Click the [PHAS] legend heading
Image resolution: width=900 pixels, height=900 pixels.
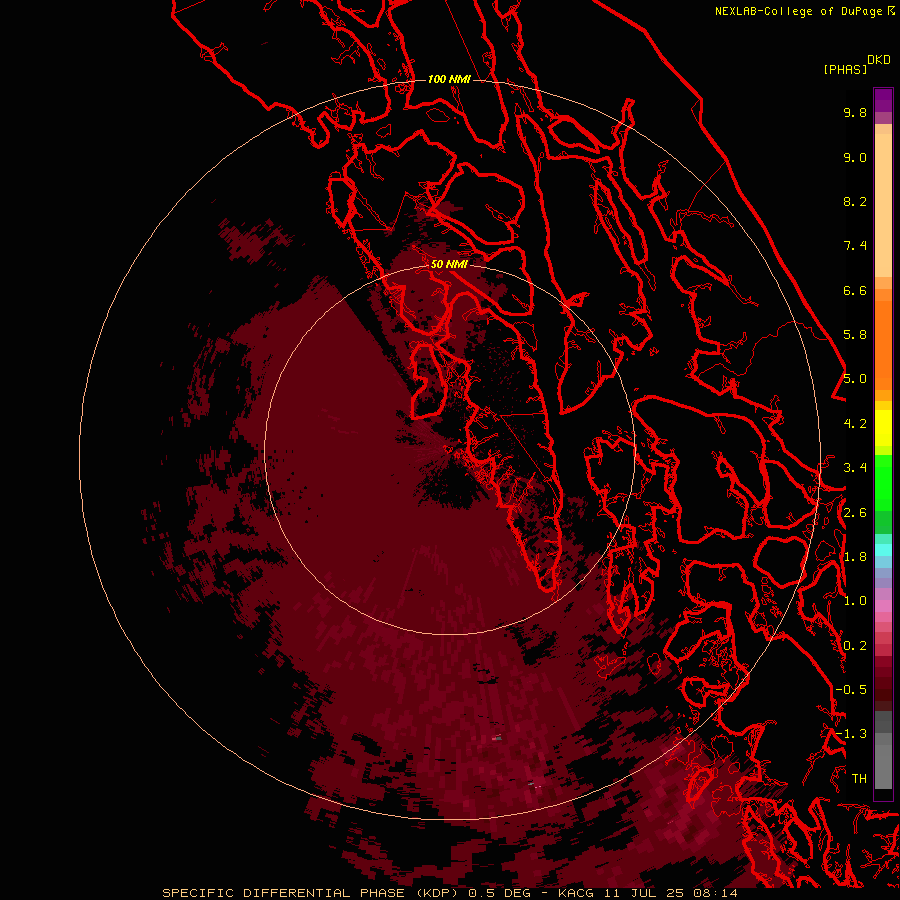[845, 70]
